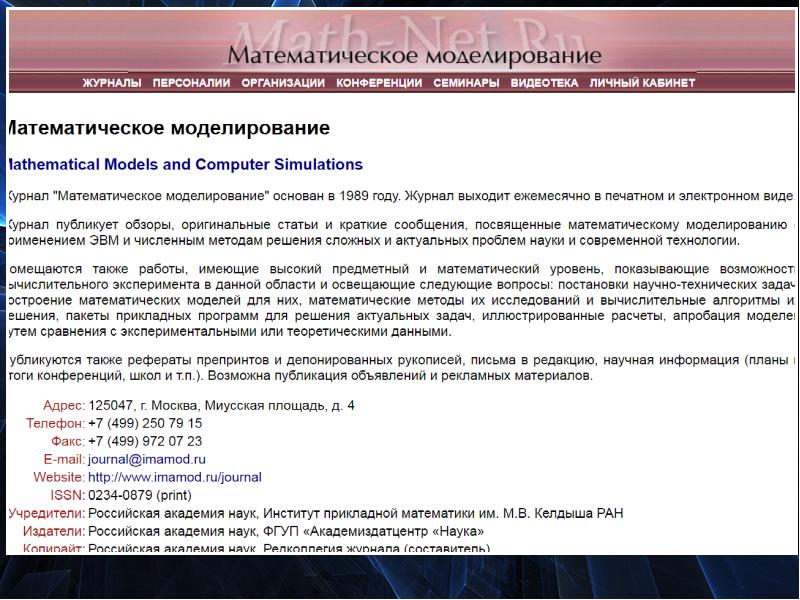Click the Учредители label

(47, 513)
